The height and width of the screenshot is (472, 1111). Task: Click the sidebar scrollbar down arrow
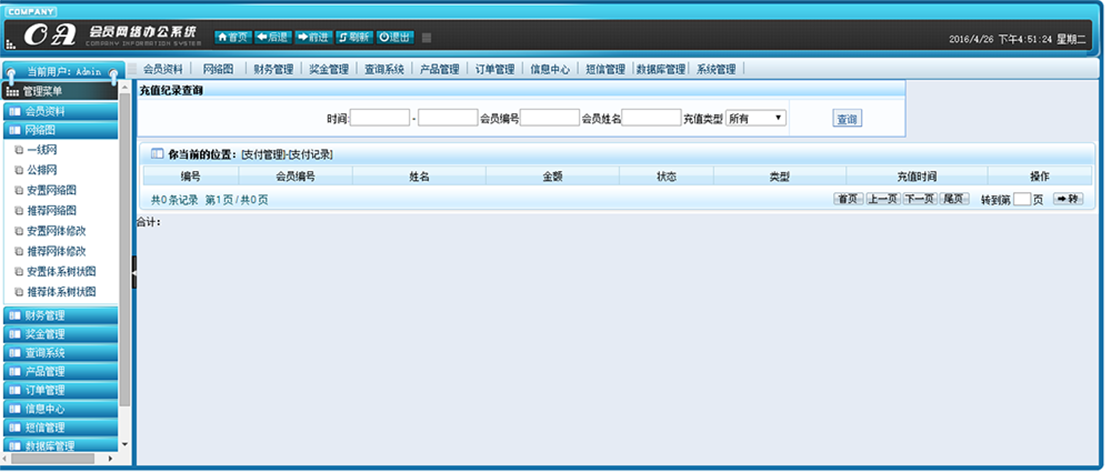click(x=125, y=444)
